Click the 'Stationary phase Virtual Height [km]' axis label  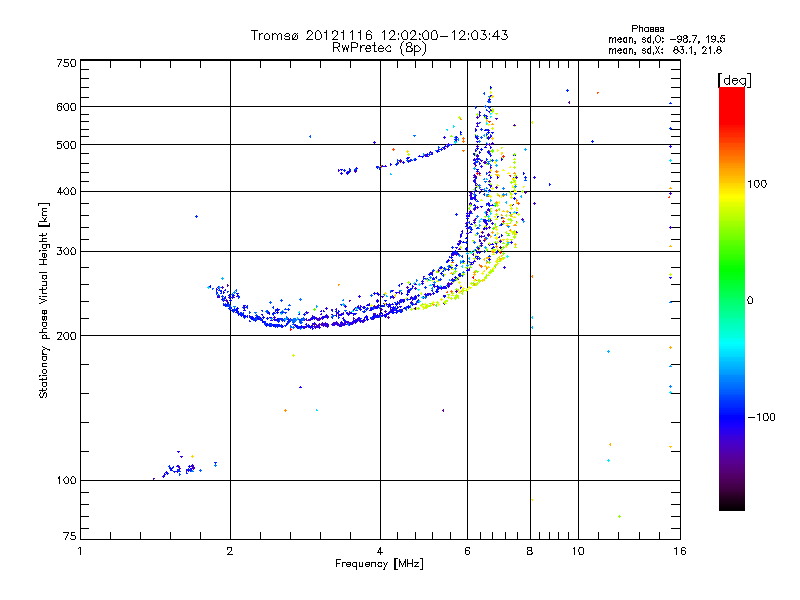[43, 301]
